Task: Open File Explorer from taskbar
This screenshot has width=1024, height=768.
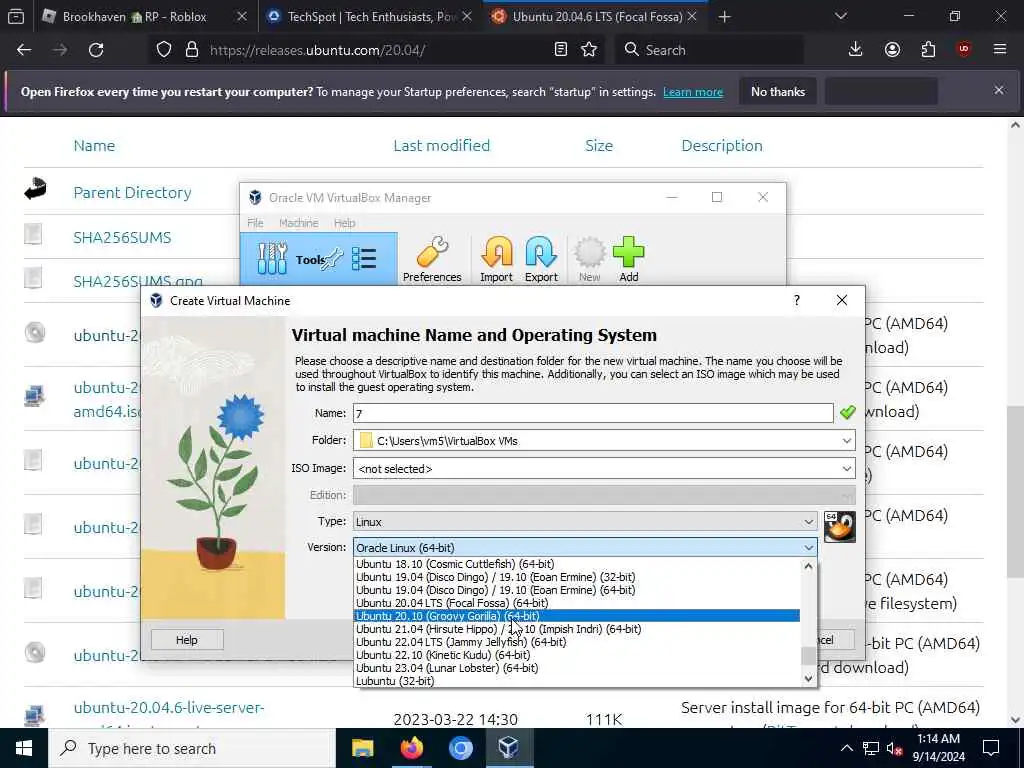Action: click(x=362, y=748)
